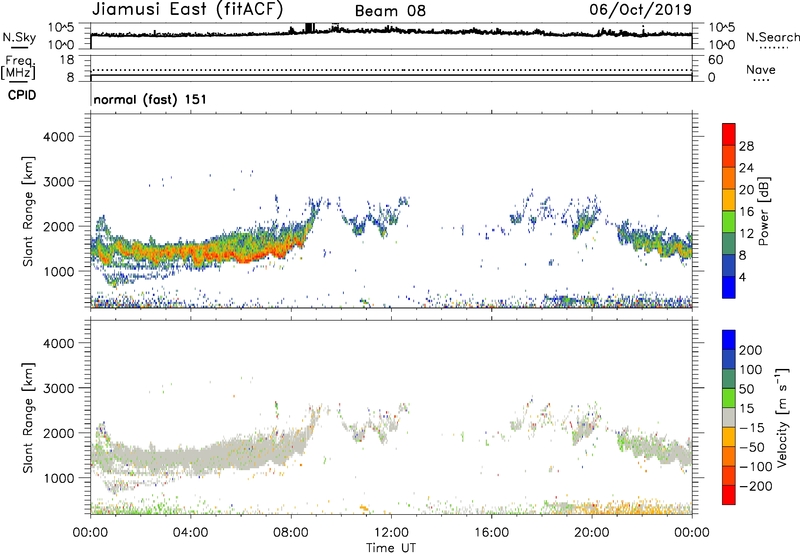The image size is (800, 554).
Task: Click the "18" frequency axis tick label
Action: click(x=67, y=60)
